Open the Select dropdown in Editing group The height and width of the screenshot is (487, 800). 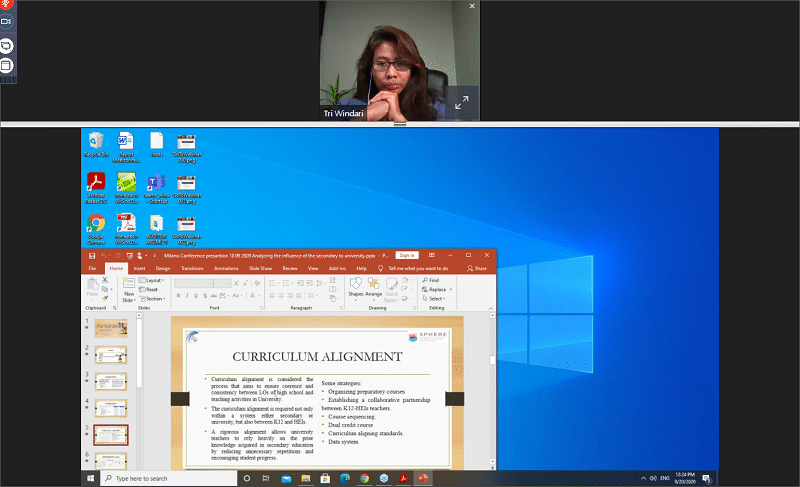click(x=435, y=298)
